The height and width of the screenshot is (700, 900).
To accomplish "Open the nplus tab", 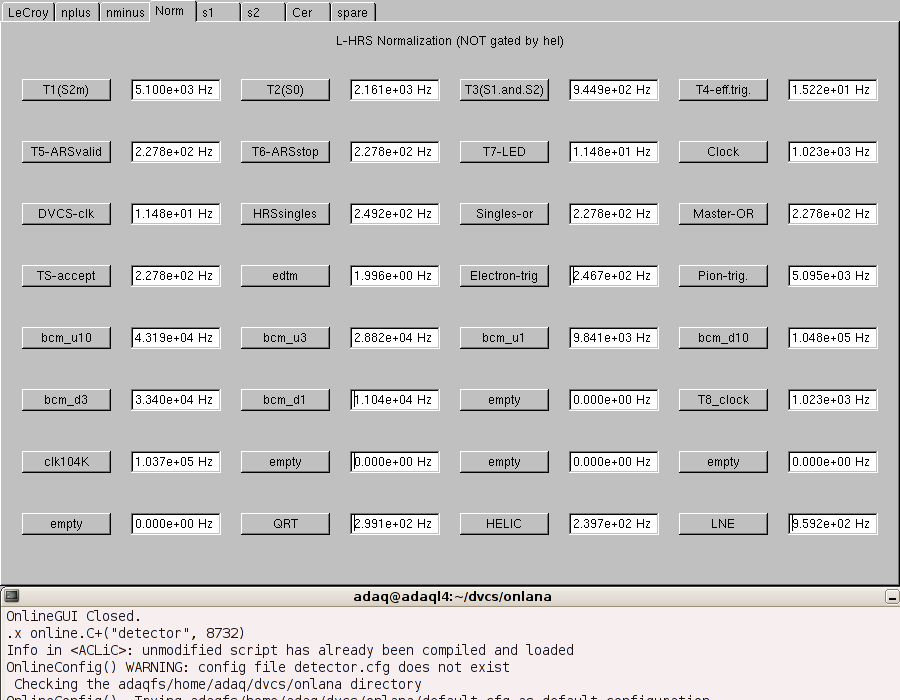I will [x=76, y=12].
